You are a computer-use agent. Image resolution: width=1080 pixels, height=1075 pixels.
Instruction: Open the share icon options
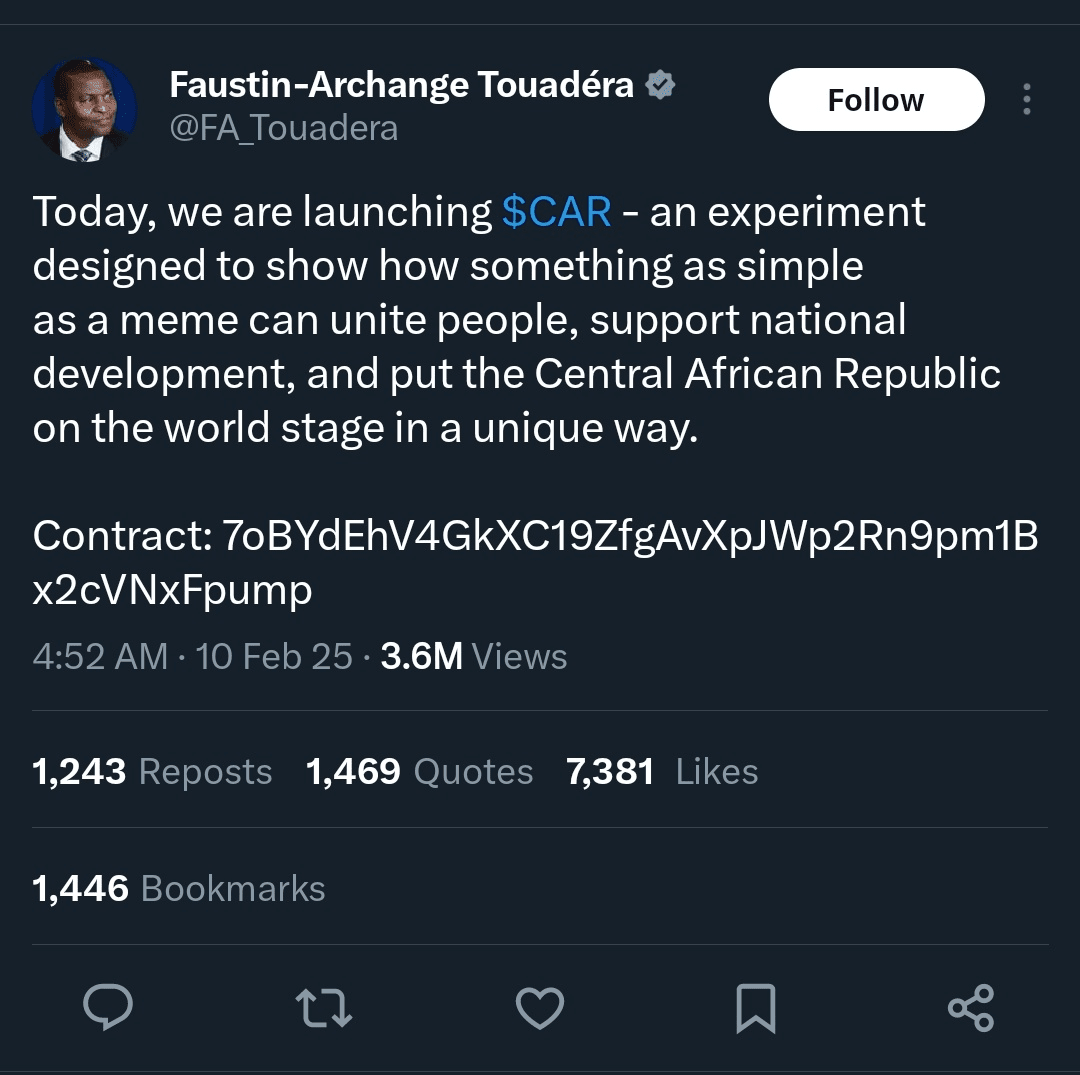(x=970, y=1007)
